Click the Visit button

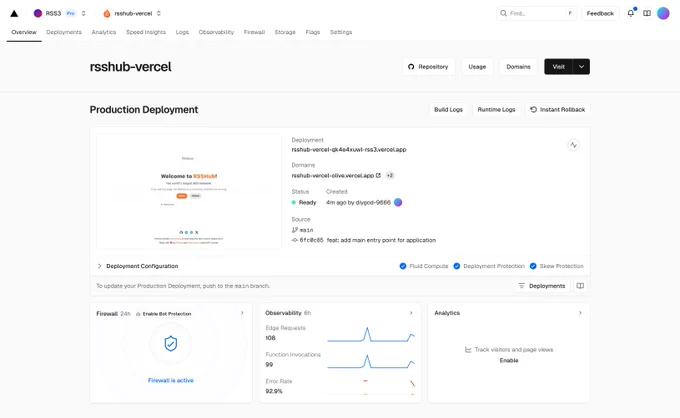pyautogui.click(x=559, y=66)
